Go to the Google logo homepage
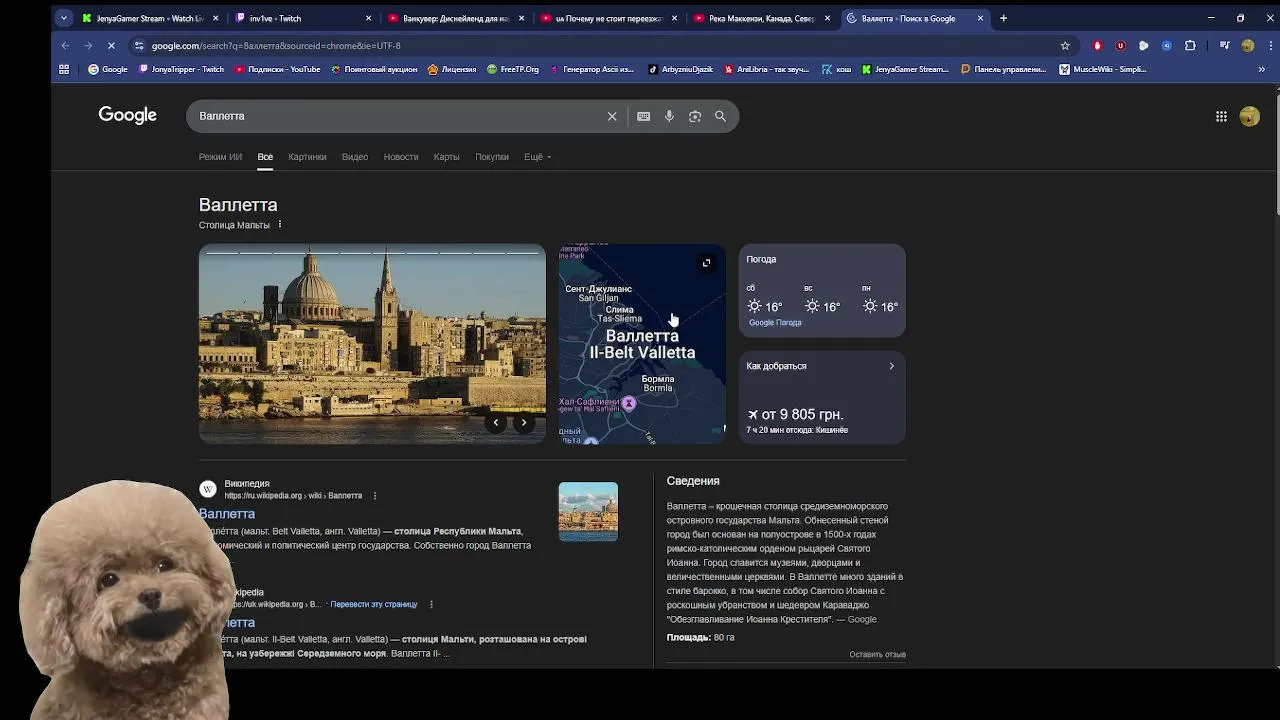Screen dimensions: 1280x720 pyautogui.click(x=127, y=115)
